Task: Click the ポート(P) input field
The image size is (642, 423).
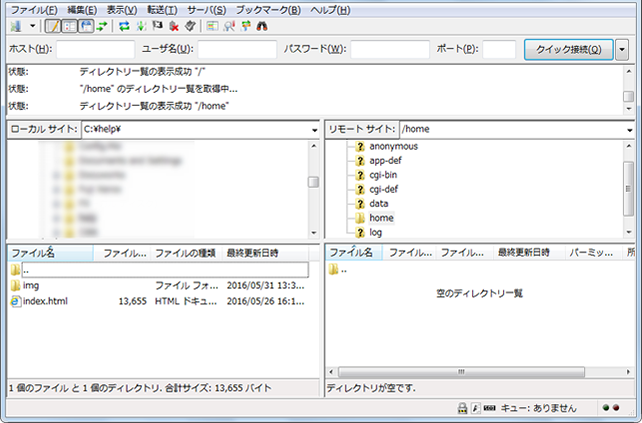Action: point(499,49)
